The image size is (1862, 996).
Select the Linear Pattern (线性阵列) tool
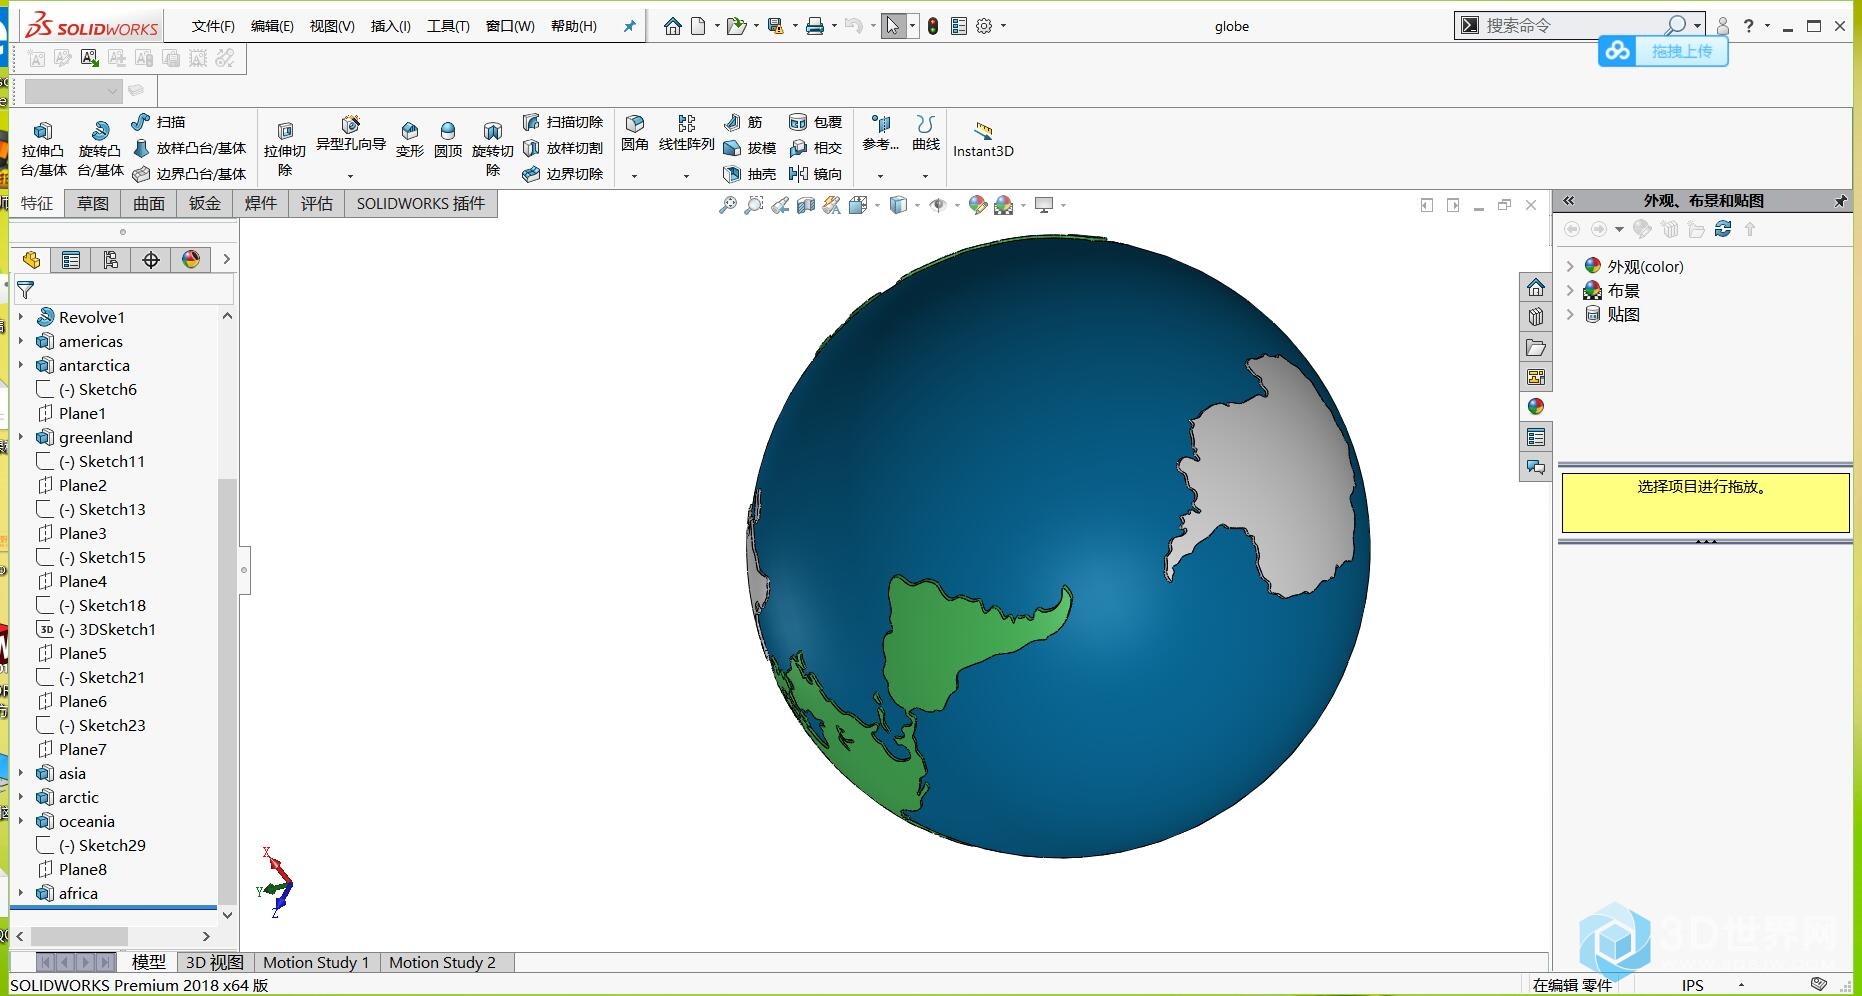click(x=686, y=134)
